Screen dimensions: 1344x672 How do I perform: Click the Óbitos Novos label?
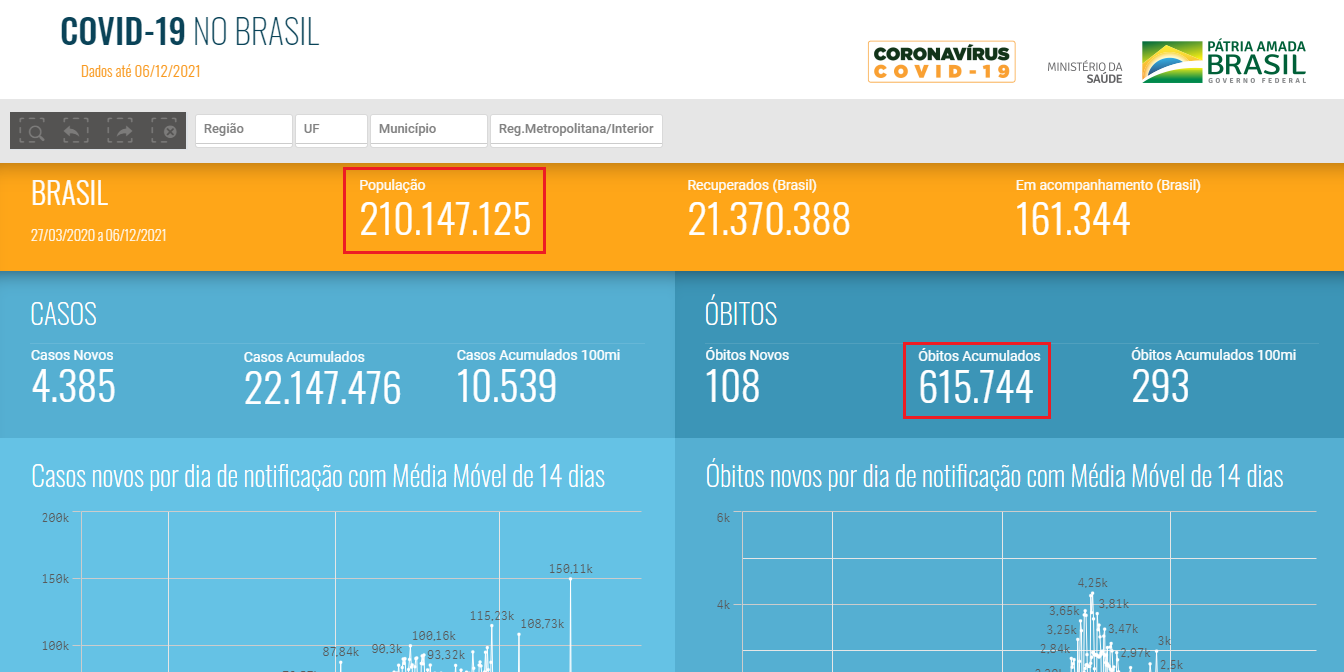747,355
